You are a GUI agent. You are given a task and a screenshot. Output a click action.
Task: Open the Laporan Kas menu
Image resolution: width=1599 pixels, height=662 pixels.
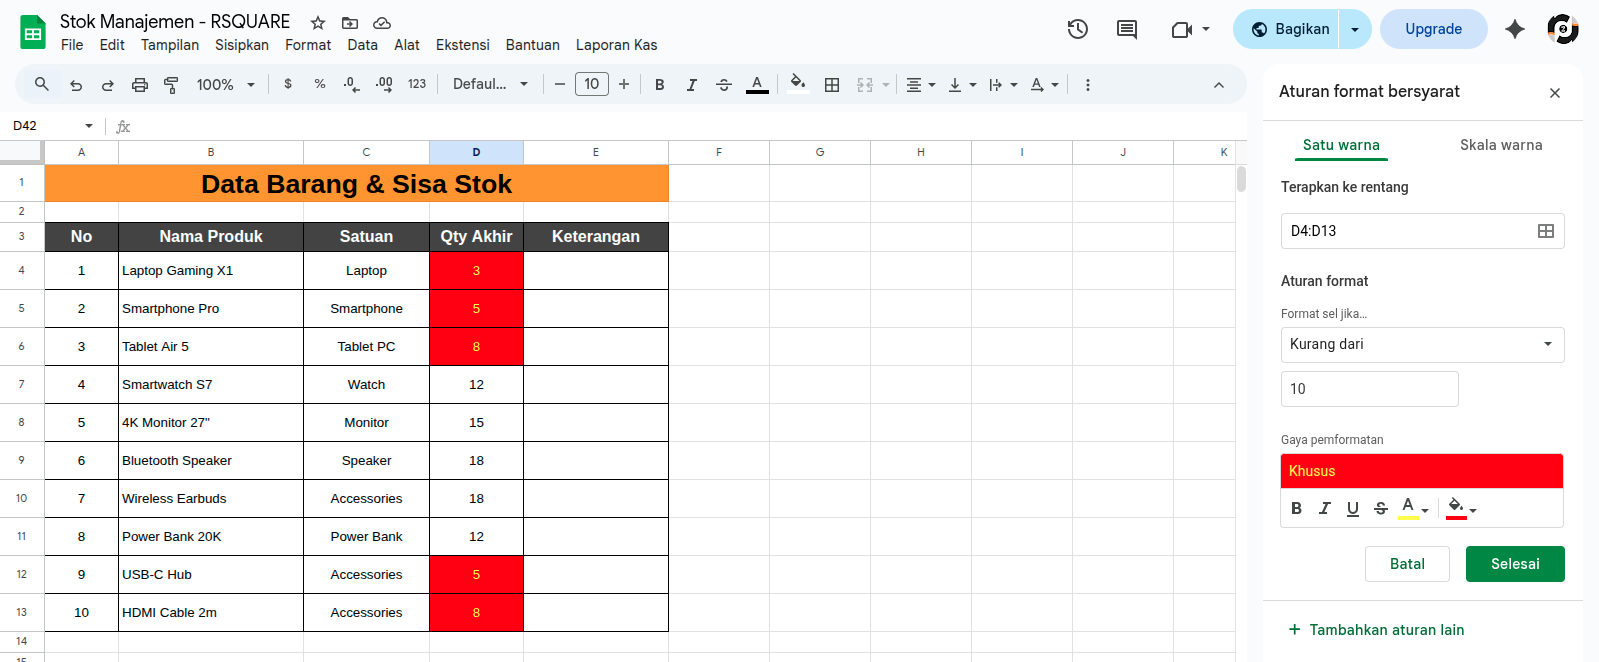coord(616,45)
